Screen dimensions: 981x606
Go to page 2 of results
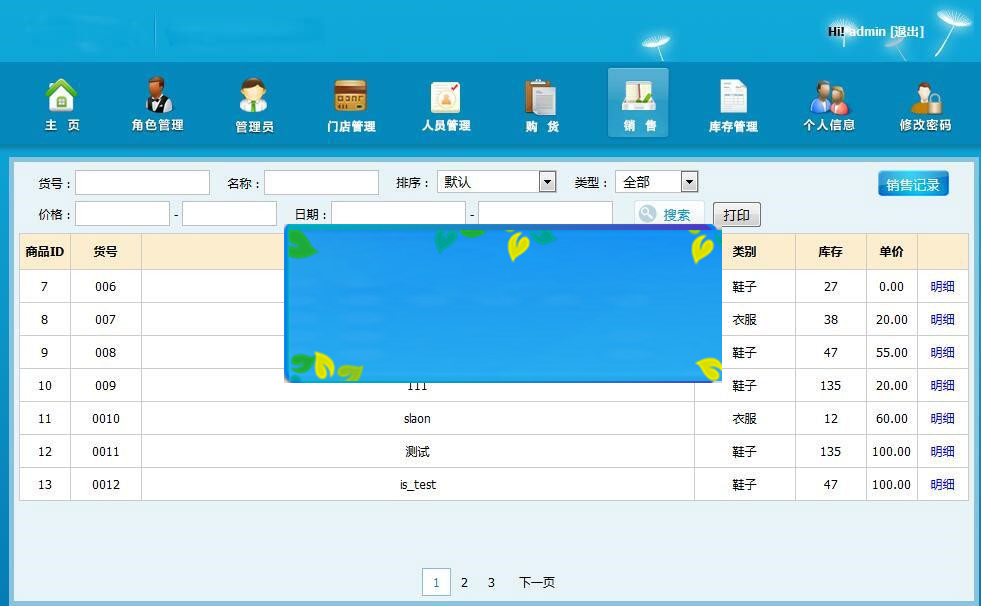[463, 582]
